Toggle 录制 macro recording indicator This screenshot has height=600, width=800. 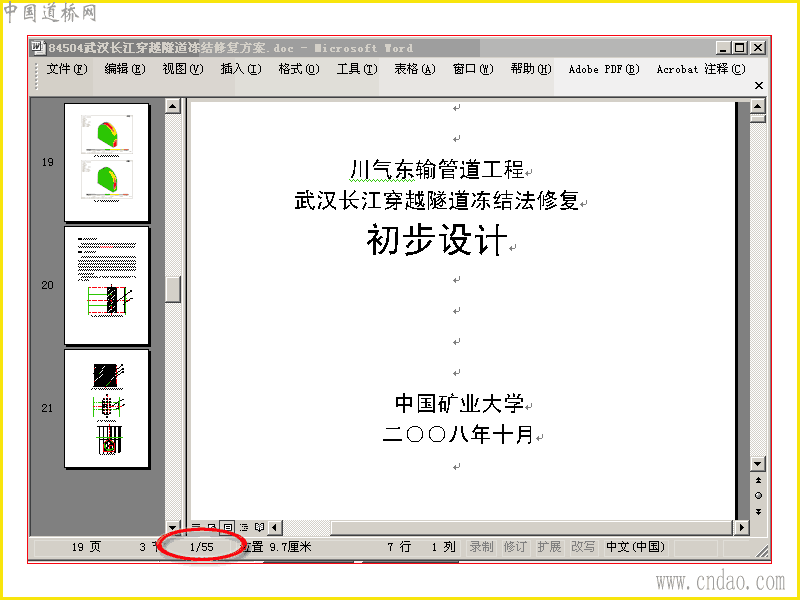[481, 547]
